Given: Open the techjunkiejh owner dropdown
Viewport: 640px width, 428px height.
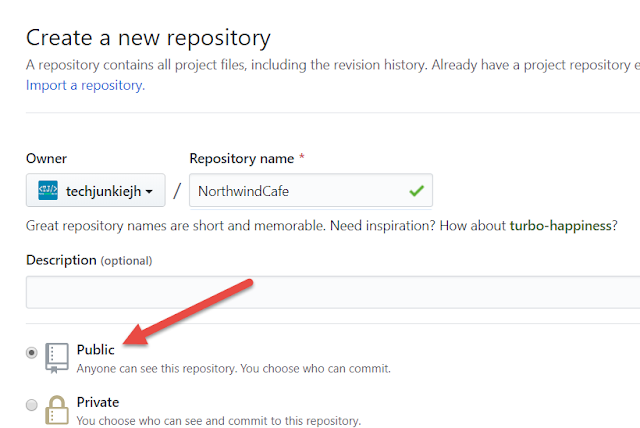Looking at the screenshot, I should (x=95, y=190).
